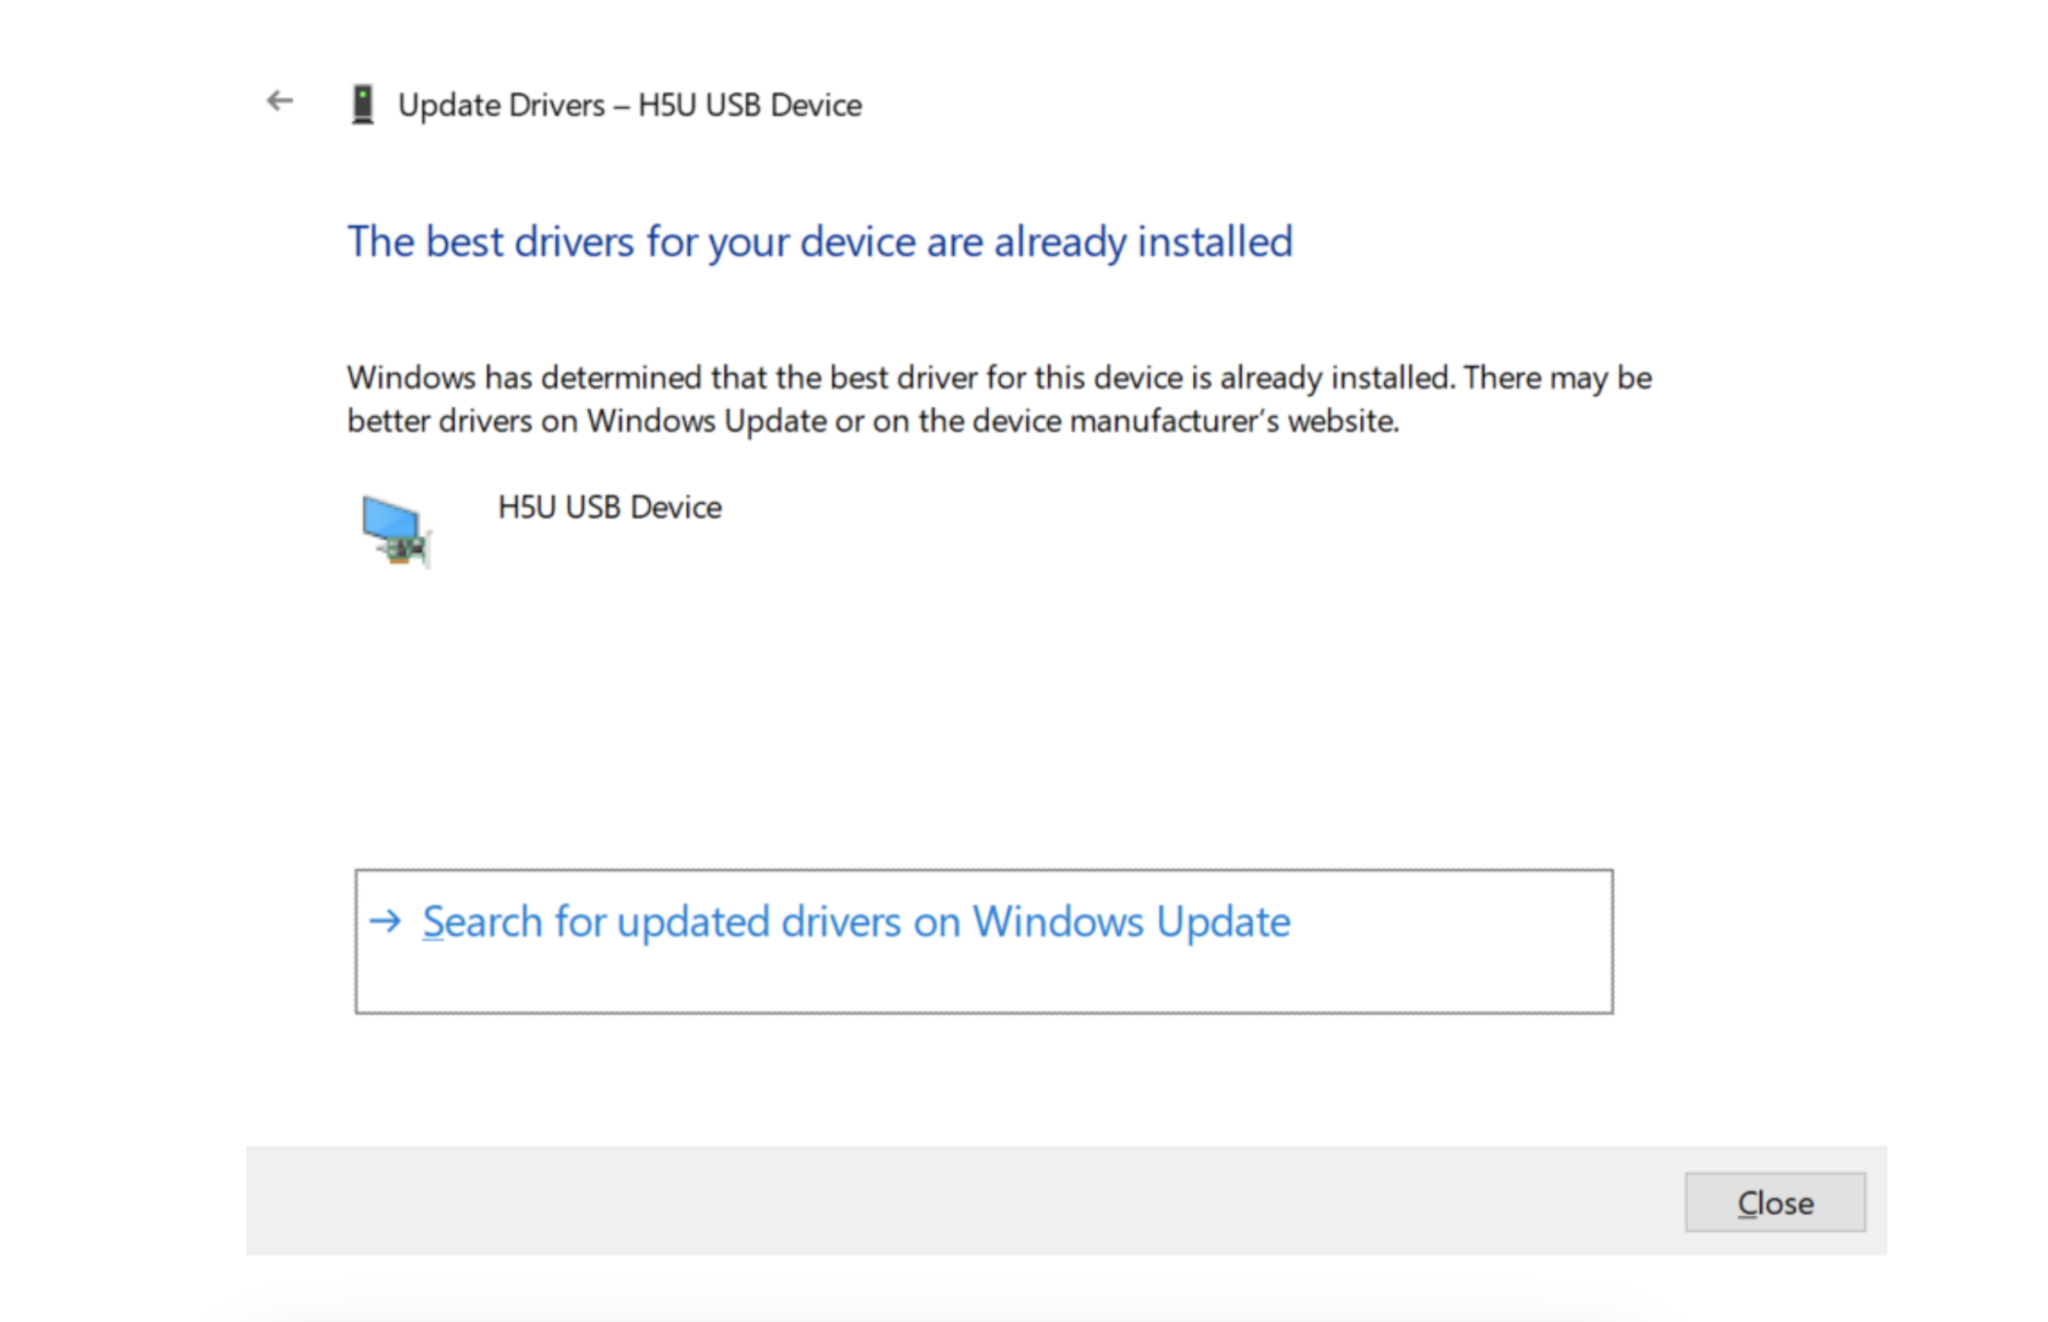Viewport: 2048px width, 1322px height.
Task: Close the Update Drivers dialog
Action: [1775, 1202]
